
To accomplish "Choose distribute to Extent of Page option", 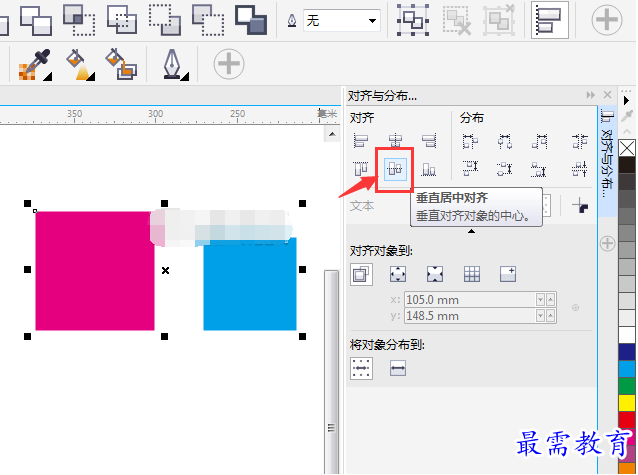I will [x=398, y=368].
